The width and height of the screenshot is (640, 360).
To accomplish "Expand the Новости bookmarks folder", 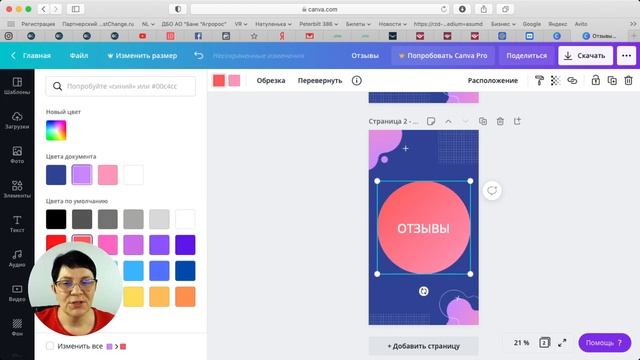I will [392, 24].
